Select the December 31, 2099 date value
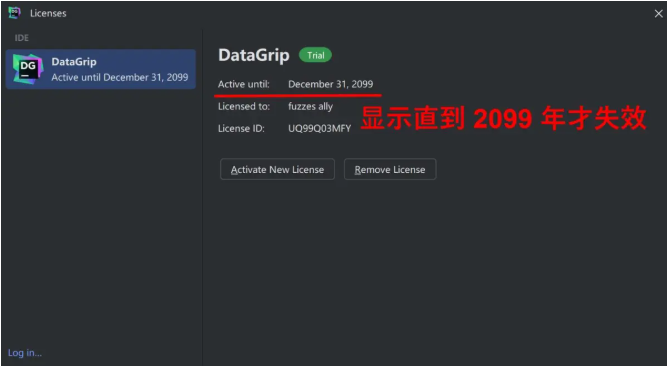This screenshot has height=367, width=667. (x=331, y=84)
